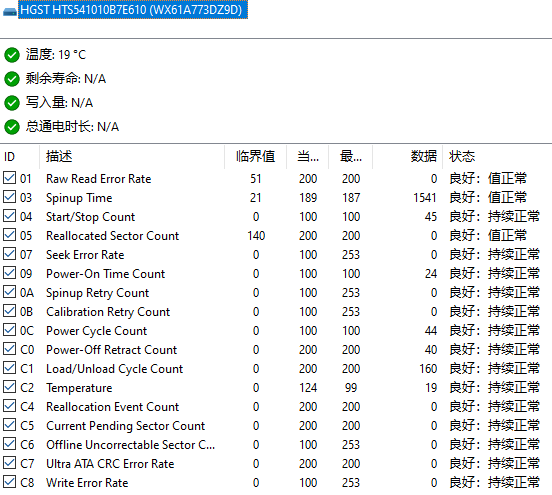Toggle checkbox for C2 Temperature
This screenshot has width=552, height=495.
[10, 387]
